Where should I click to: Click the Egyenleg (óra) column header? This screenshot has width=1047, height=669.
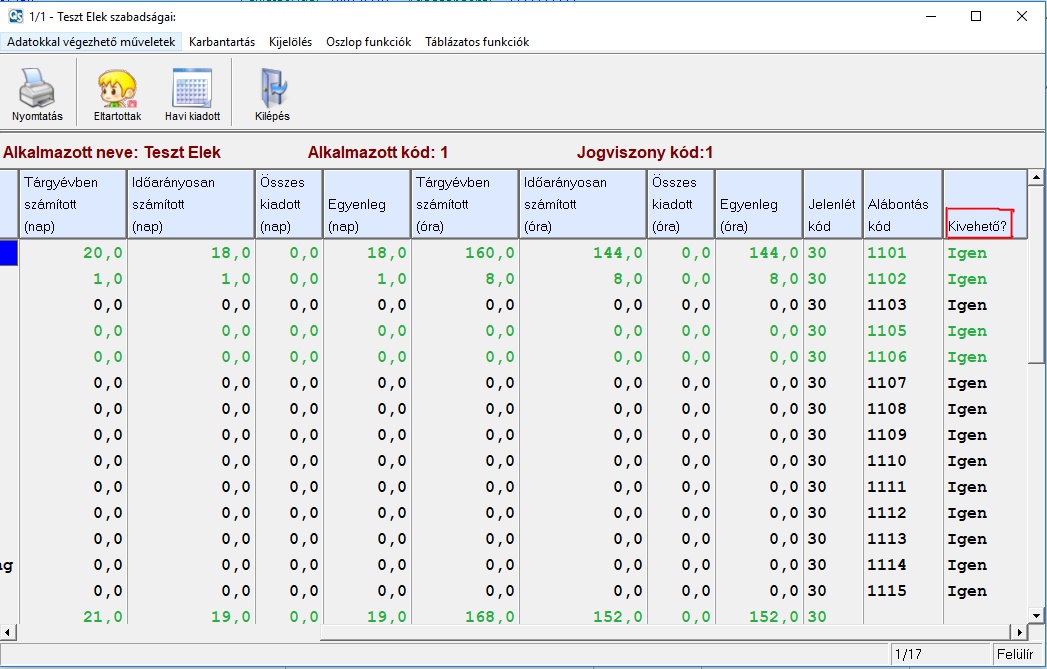[x=758, y=204]
